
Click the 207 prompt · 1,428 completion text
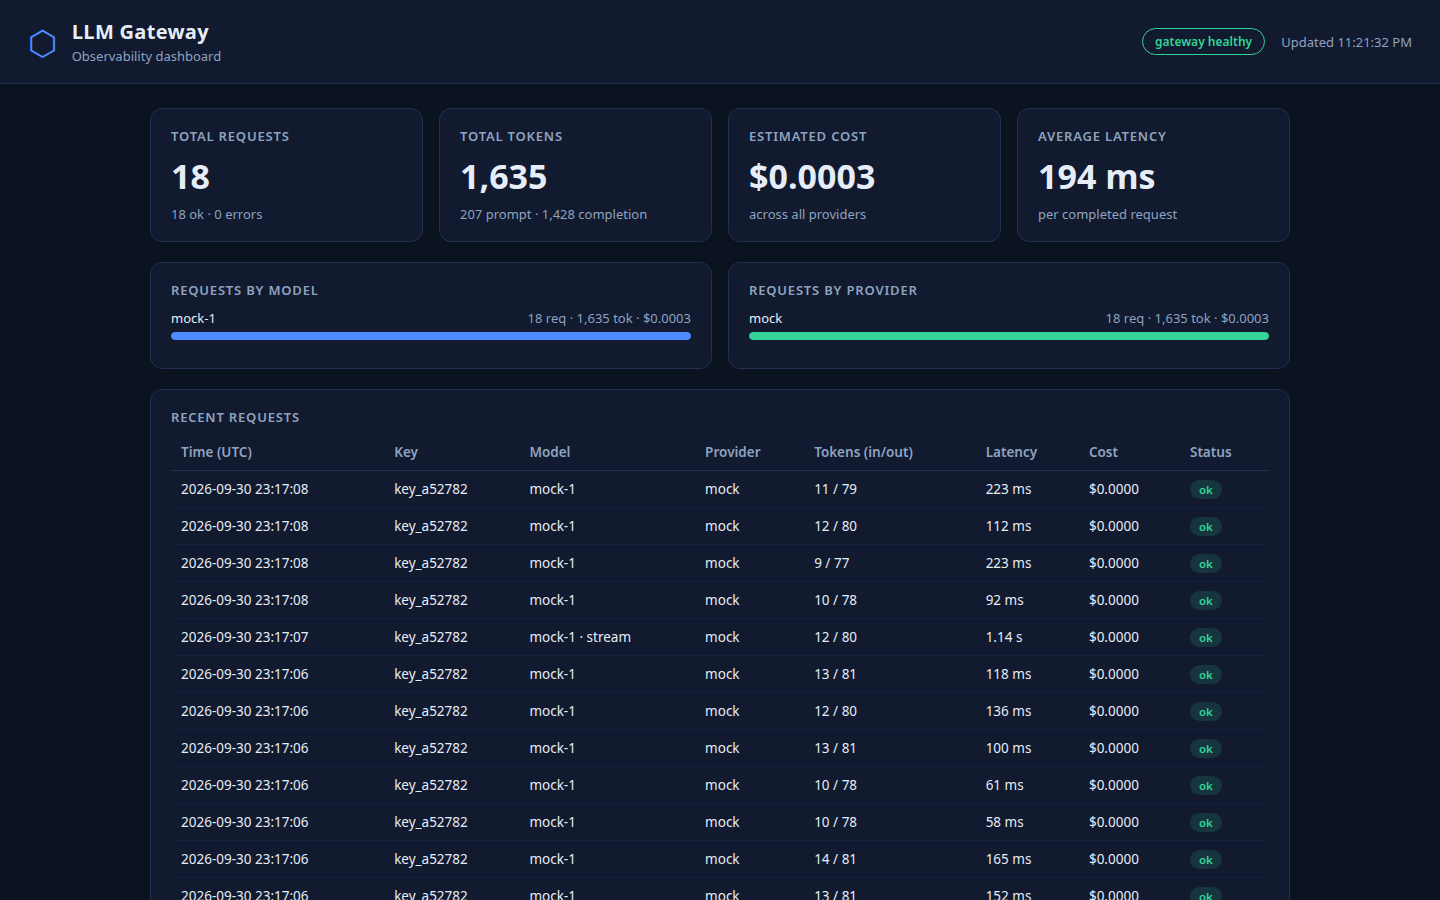pyautogui.click(x=553, y=214)
